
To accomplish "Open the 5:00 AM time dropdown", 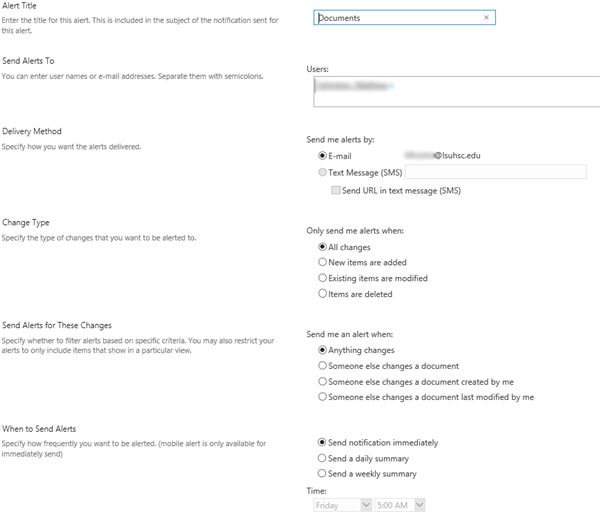I will click(x=400, y=506).
